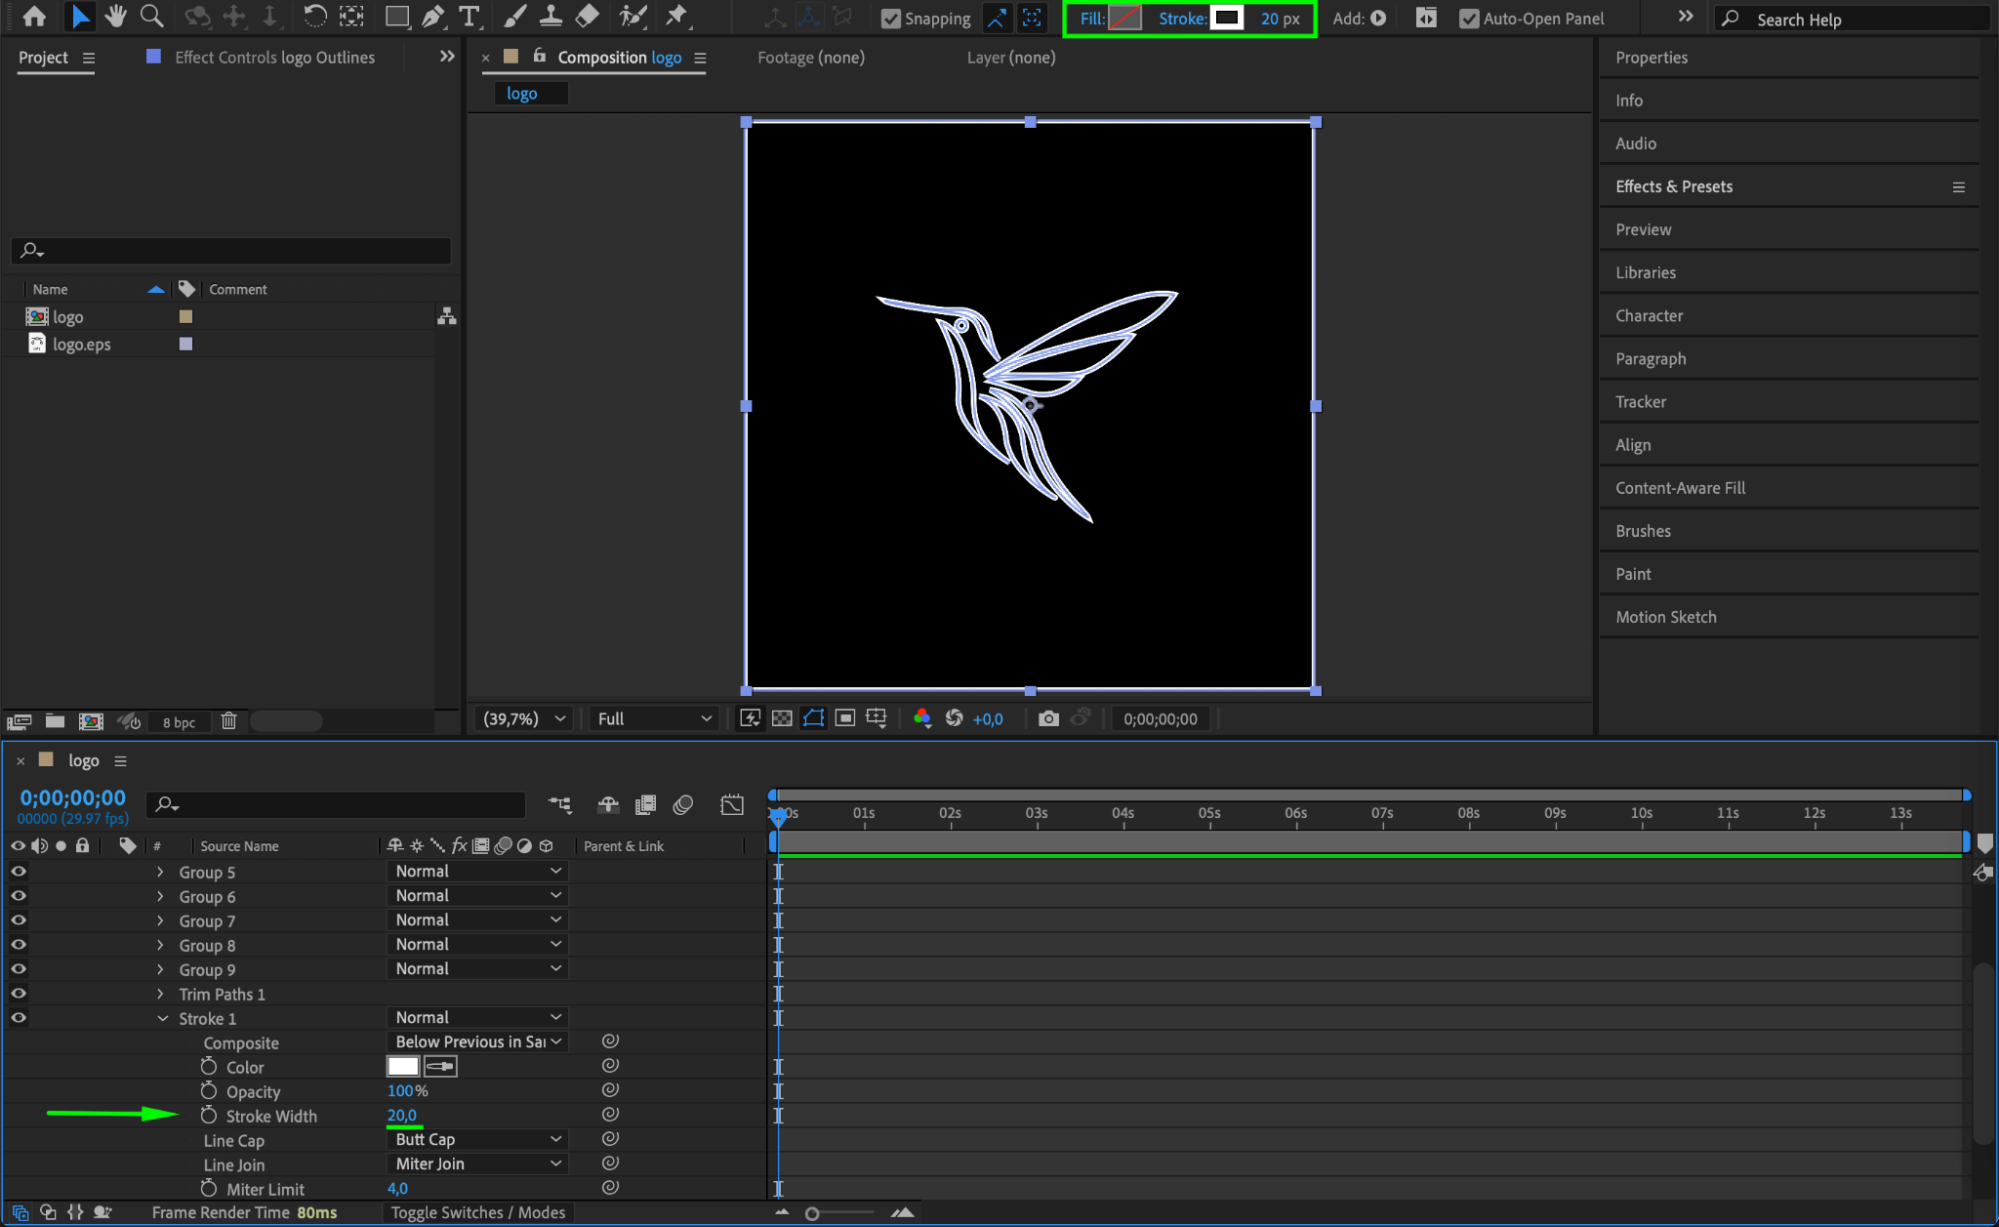Click the Home icon
This screenshot has height=1227, width=1999.
tap(34, 17)
